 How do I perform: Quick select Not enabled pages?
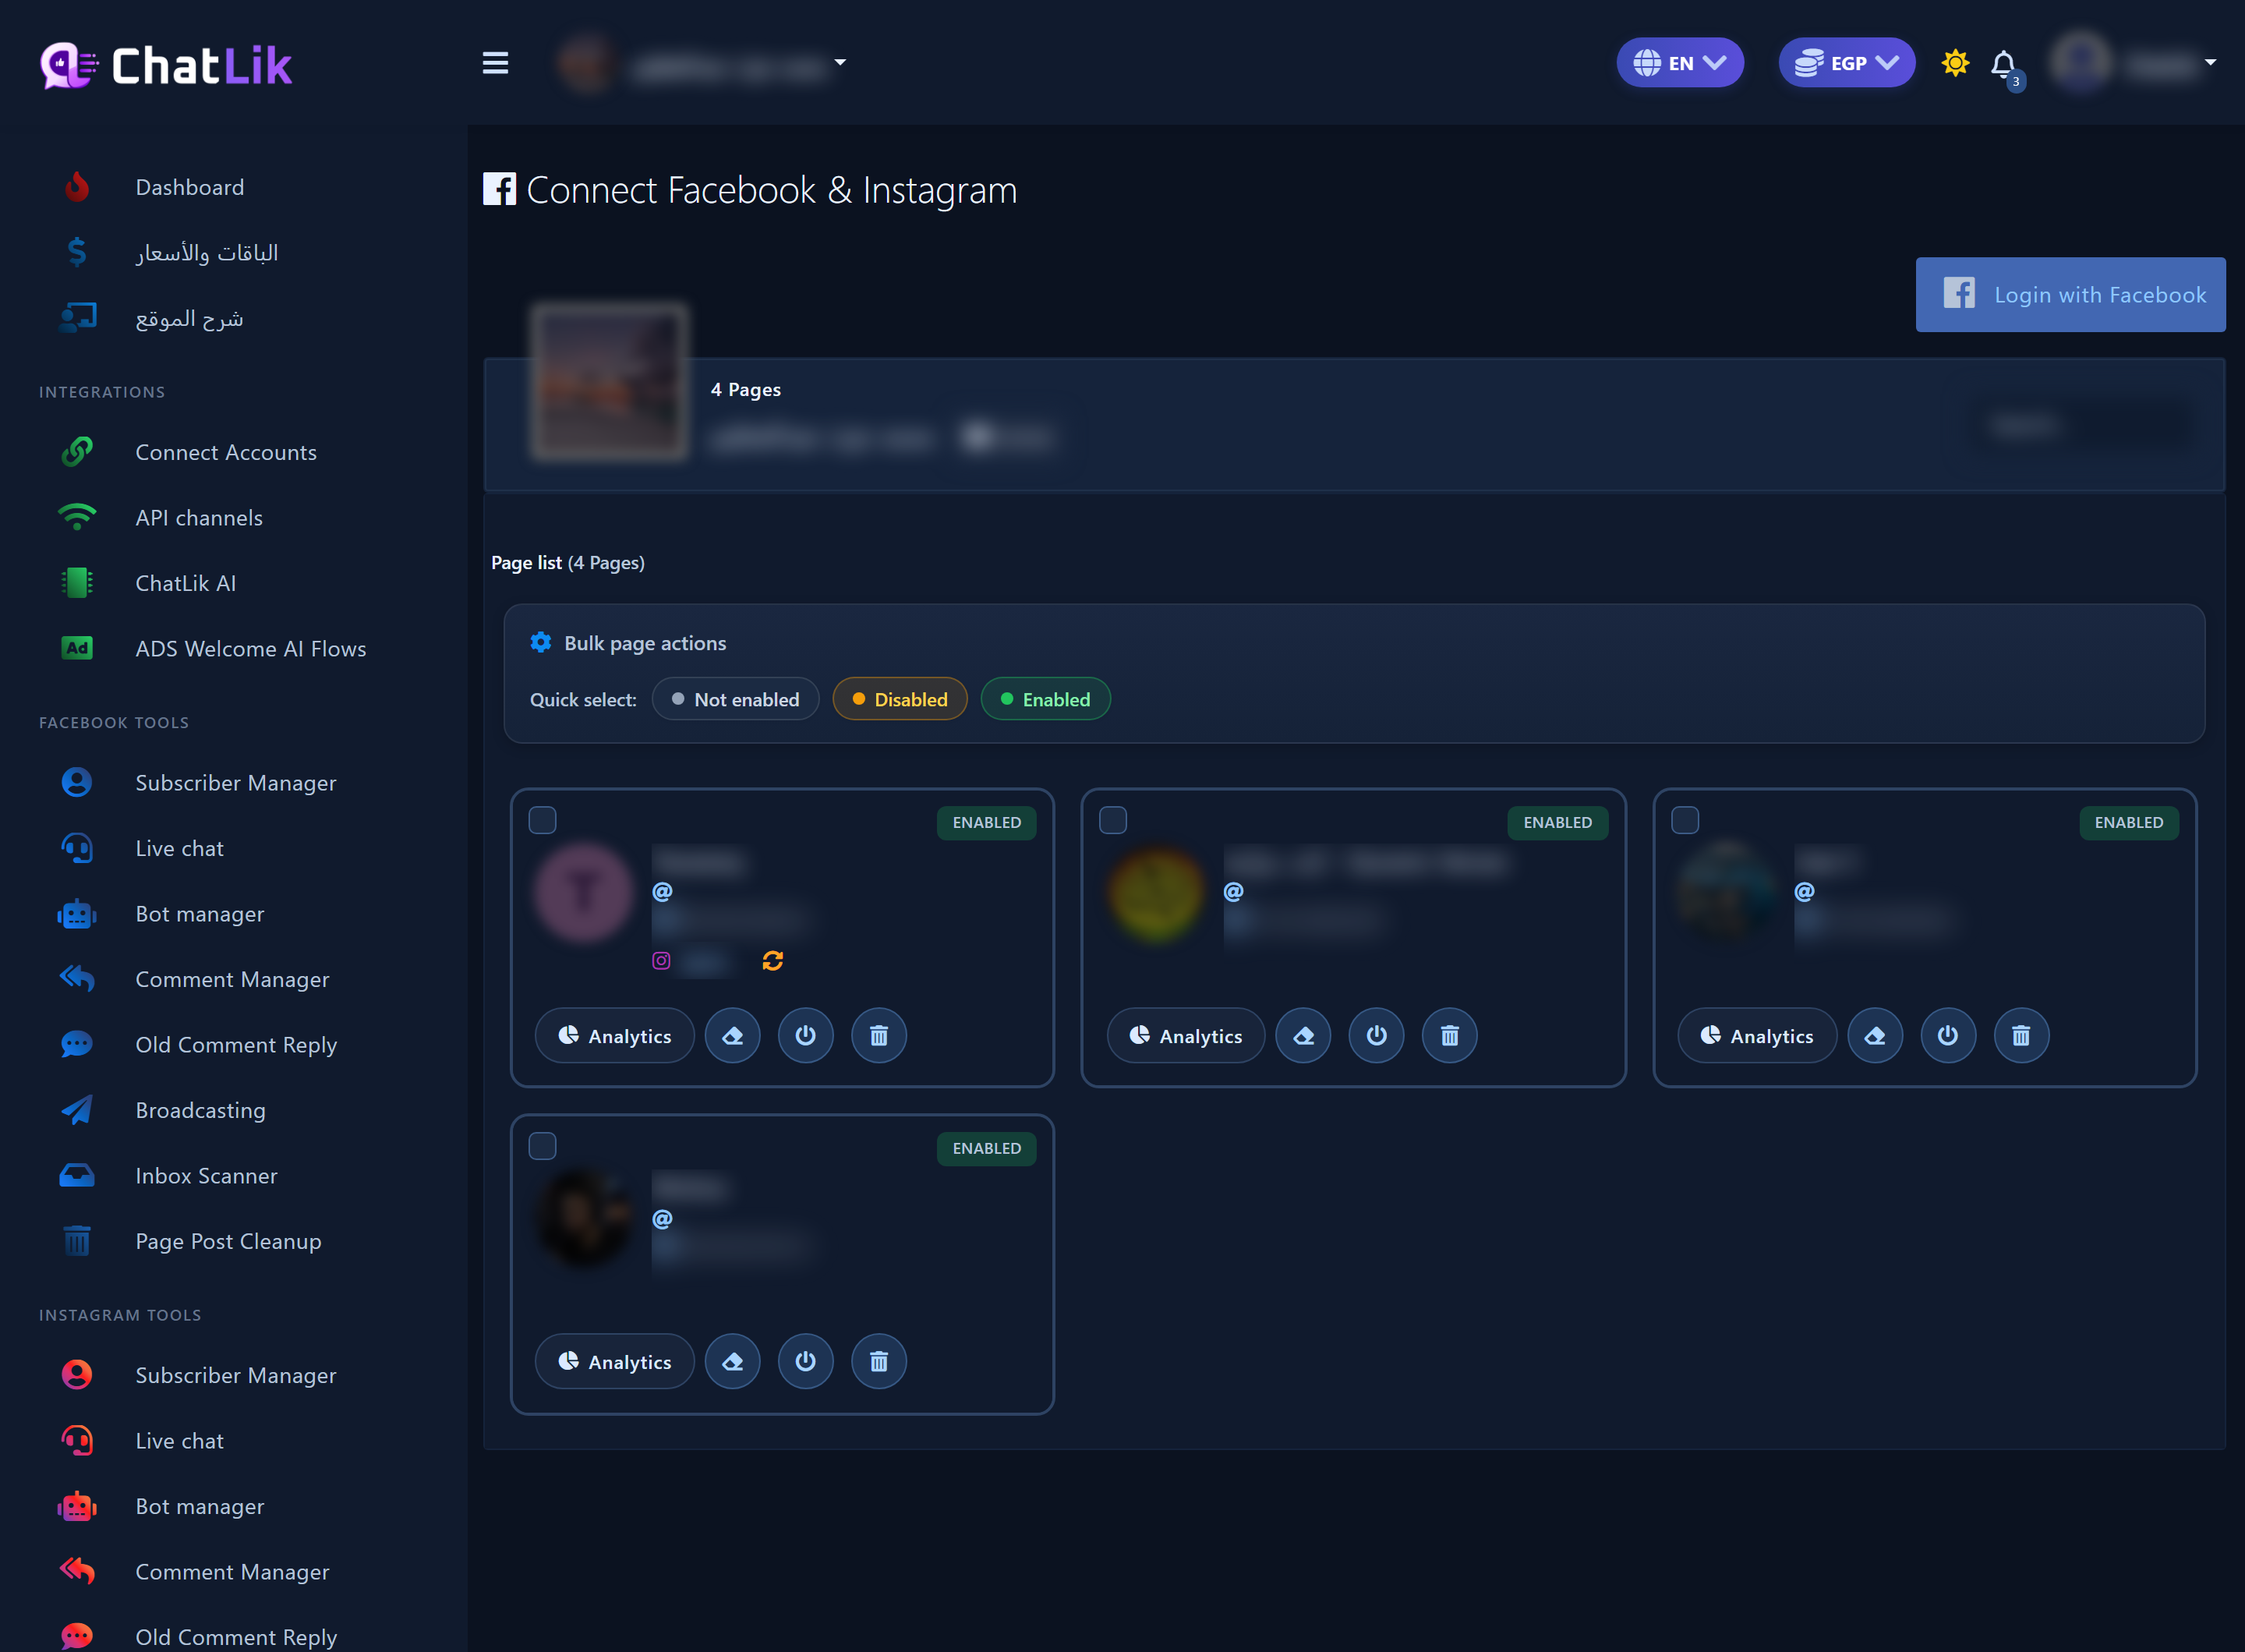(735, 699)
